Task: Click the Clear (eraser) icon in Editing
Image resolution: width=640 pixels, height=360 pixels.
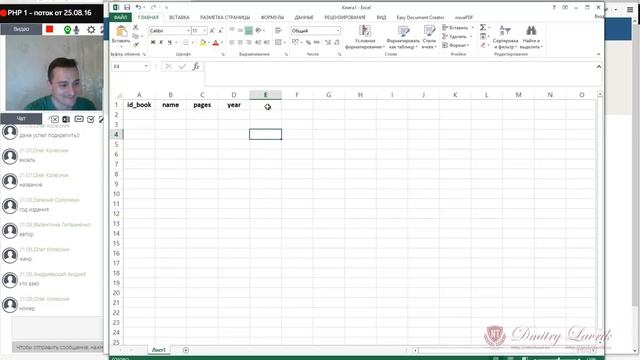Action: 483,45
